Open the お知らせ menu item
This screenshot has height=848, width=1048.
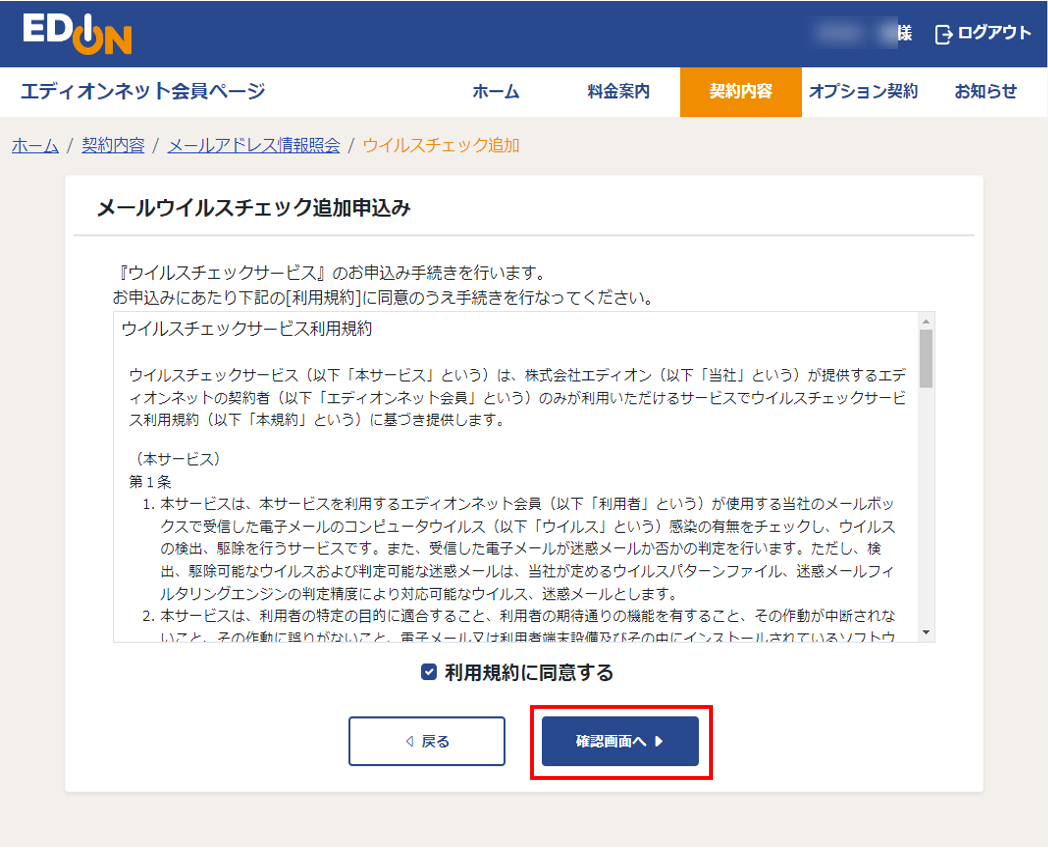(985, 91)
